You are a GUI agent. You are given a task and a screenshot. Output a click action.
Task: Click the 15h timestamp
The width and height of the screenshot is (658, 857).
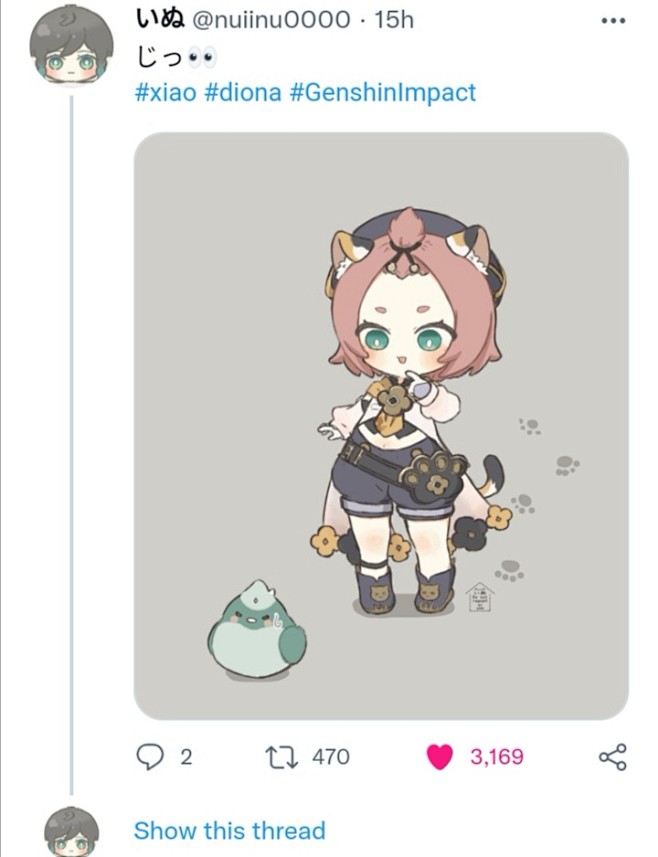click(394, 20)
